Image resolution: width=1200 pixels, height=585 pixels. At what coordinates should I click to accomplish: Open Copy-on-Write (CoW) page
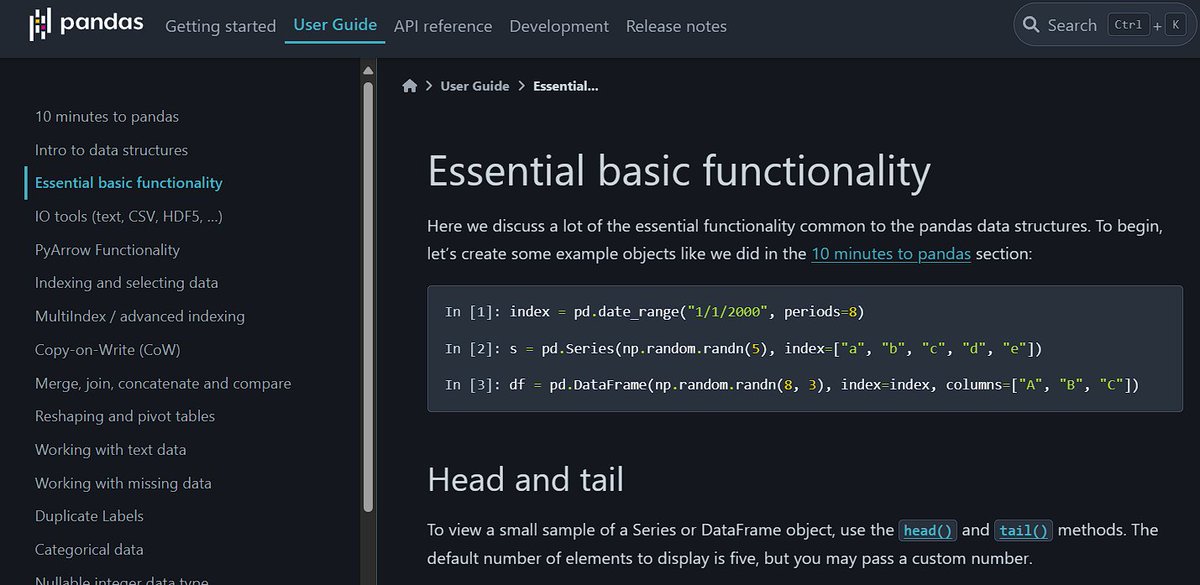(107, 350)
